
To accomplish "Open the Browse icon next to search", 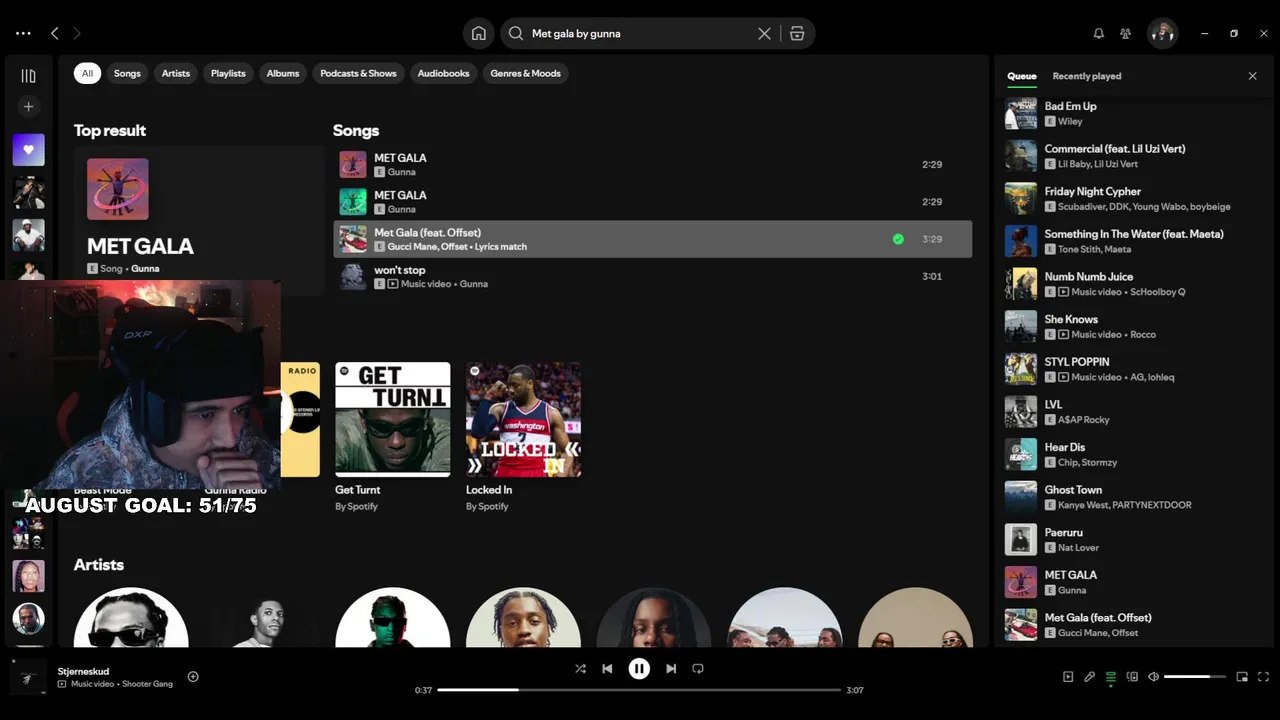I will (x=797, y=33).
